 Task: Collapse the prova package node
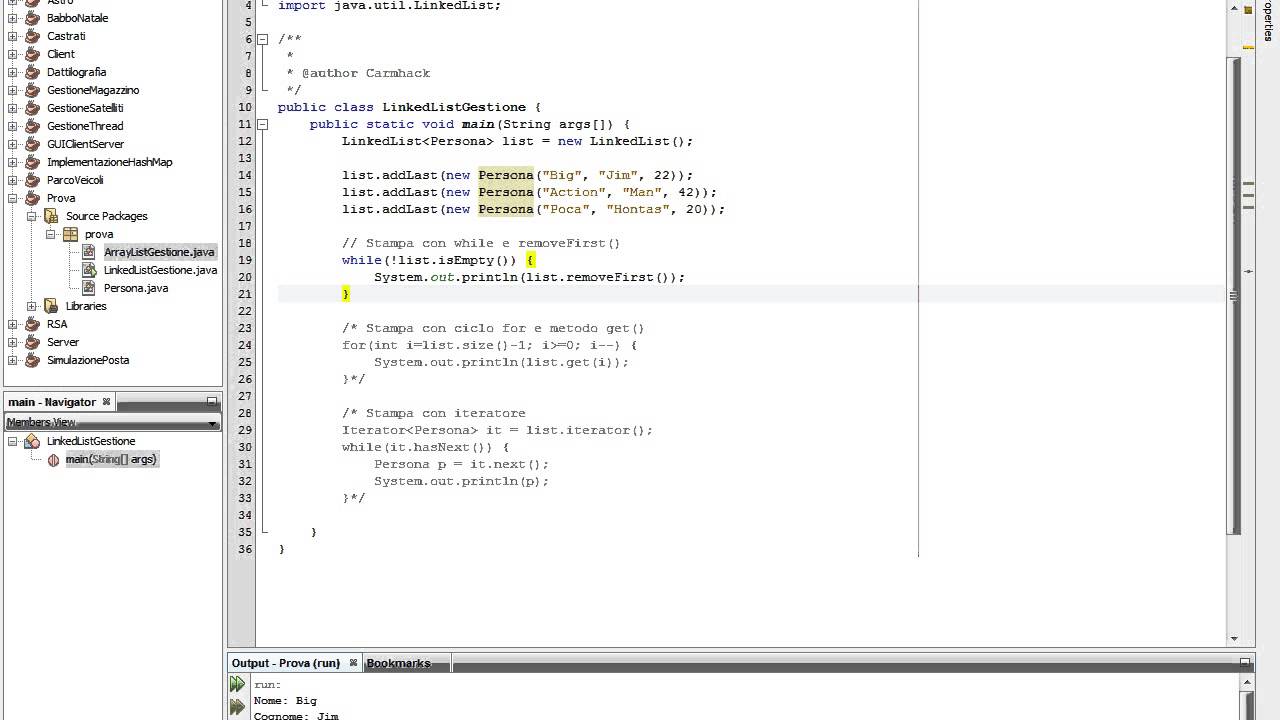pyautogui.click(x=51, y=234)
